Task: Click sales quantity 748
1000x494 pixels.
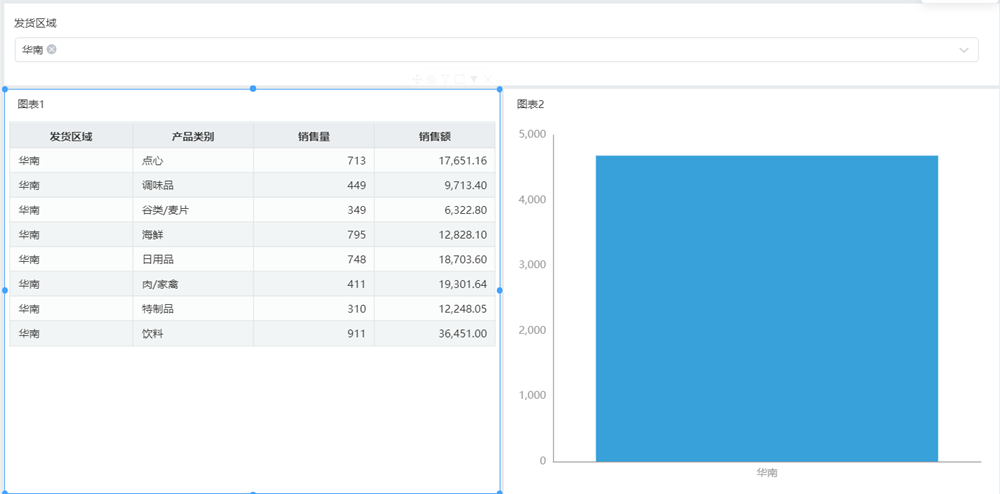Action: [x=314, y=259]
